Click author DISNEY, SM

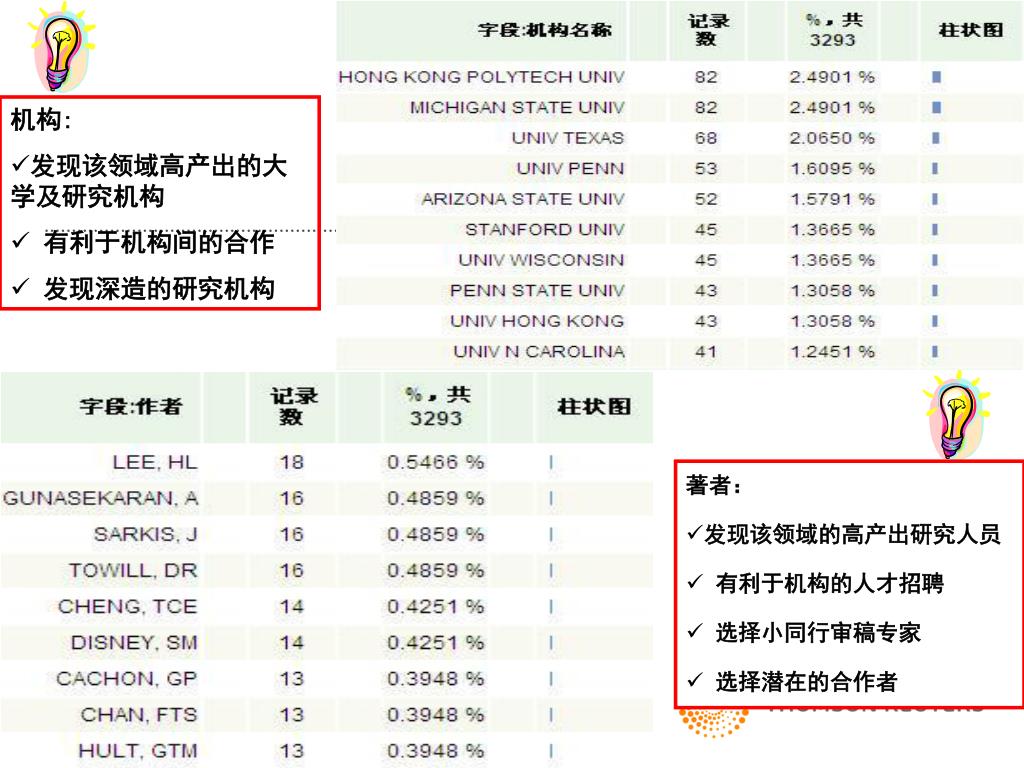[134, 643]
